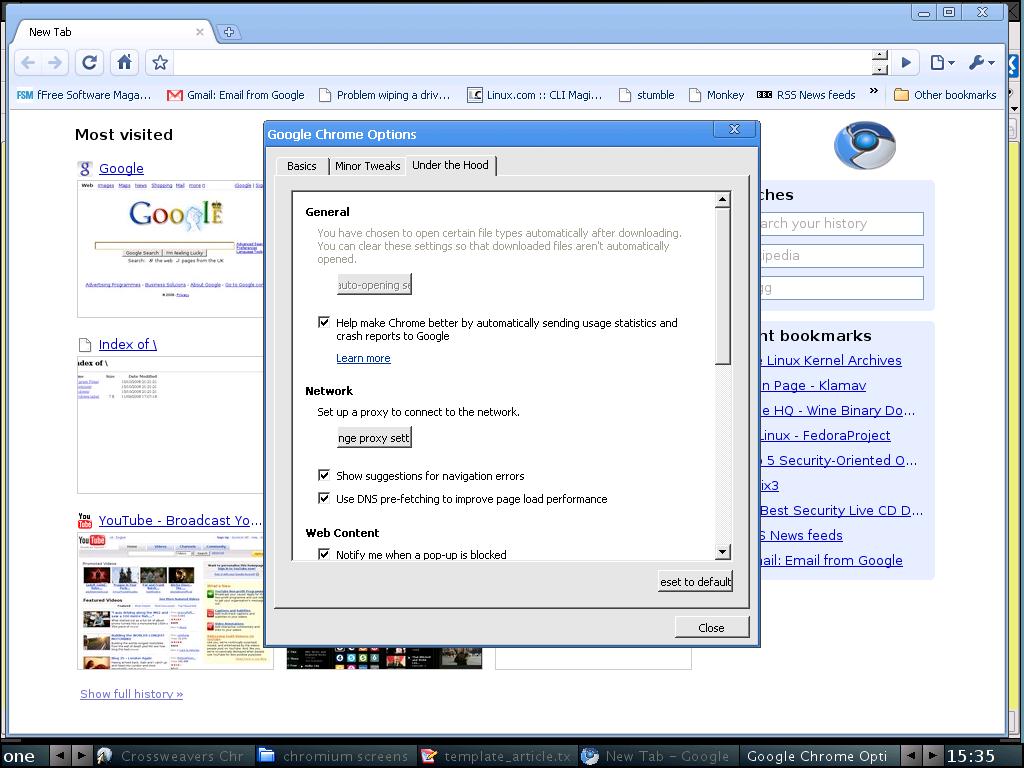The height and width of the screenshot is (768, 1024).
Task: Open the News feeds link in recent bookmarks
Action: coord(801,536)
